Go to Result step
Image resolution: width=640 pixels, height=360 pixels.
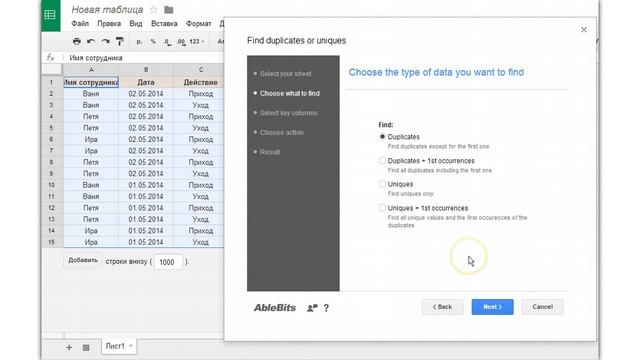270,152
